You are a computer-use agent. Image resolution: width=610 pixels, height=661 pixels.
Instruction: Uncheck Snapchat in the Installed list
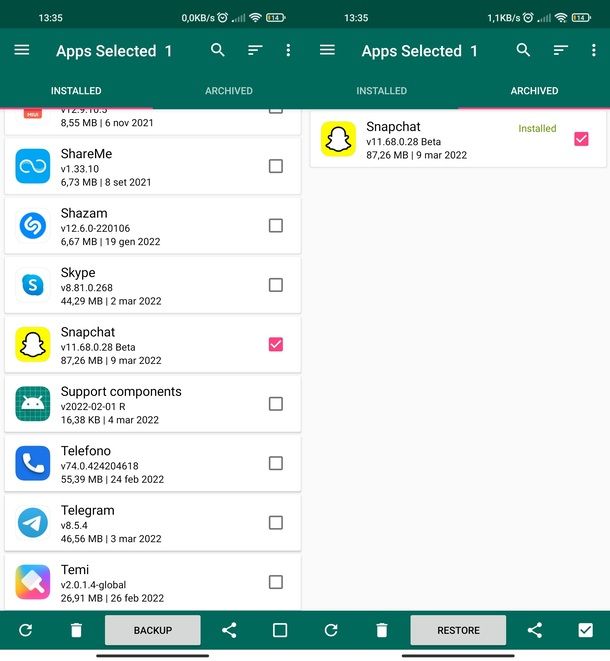click(x=276, y=344)
